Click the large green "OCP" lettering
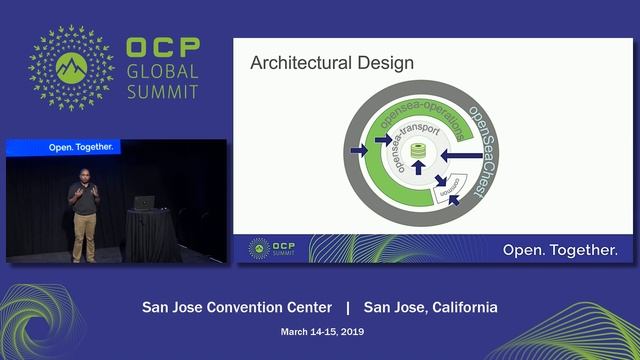The width and height of the screenshot is (640, 360). [x=163, y=47]
